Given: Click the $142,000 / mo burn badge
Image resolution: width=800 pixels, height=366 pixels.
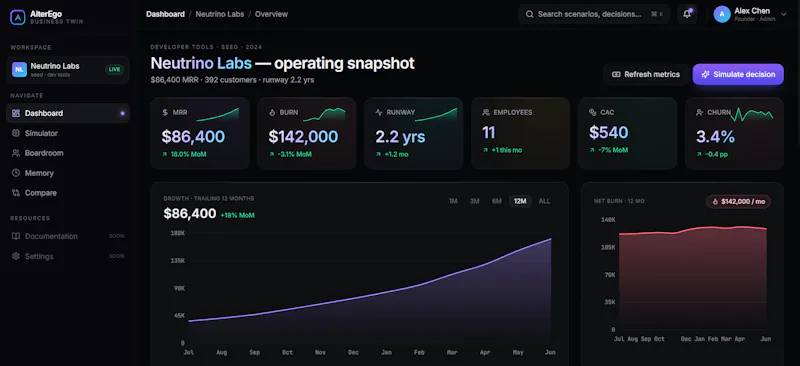Looking at the screenshot, I should (738, 202).
